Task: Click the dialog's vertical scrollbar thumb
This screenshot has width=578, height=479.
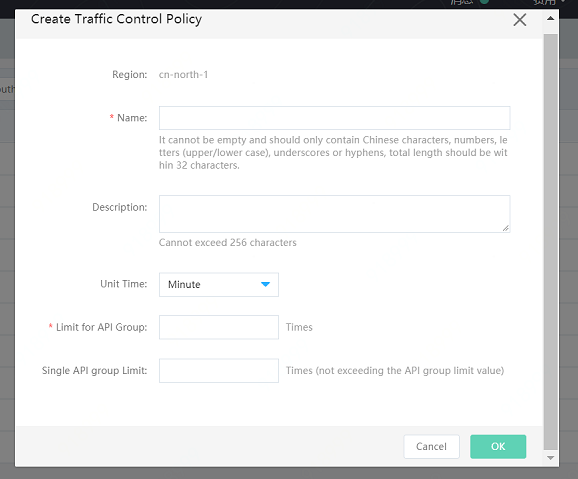Action: click(550, 242)
